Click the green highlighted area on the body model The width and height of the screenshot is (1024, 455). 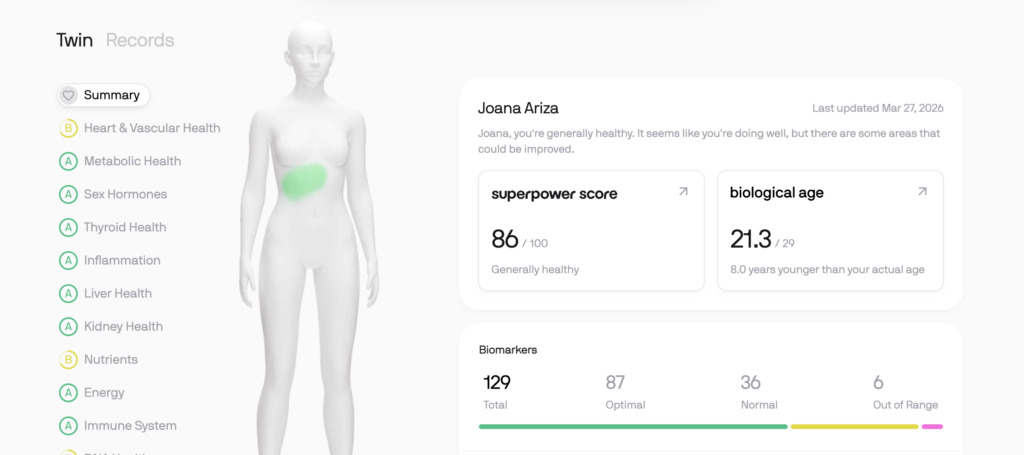point(304,181)
